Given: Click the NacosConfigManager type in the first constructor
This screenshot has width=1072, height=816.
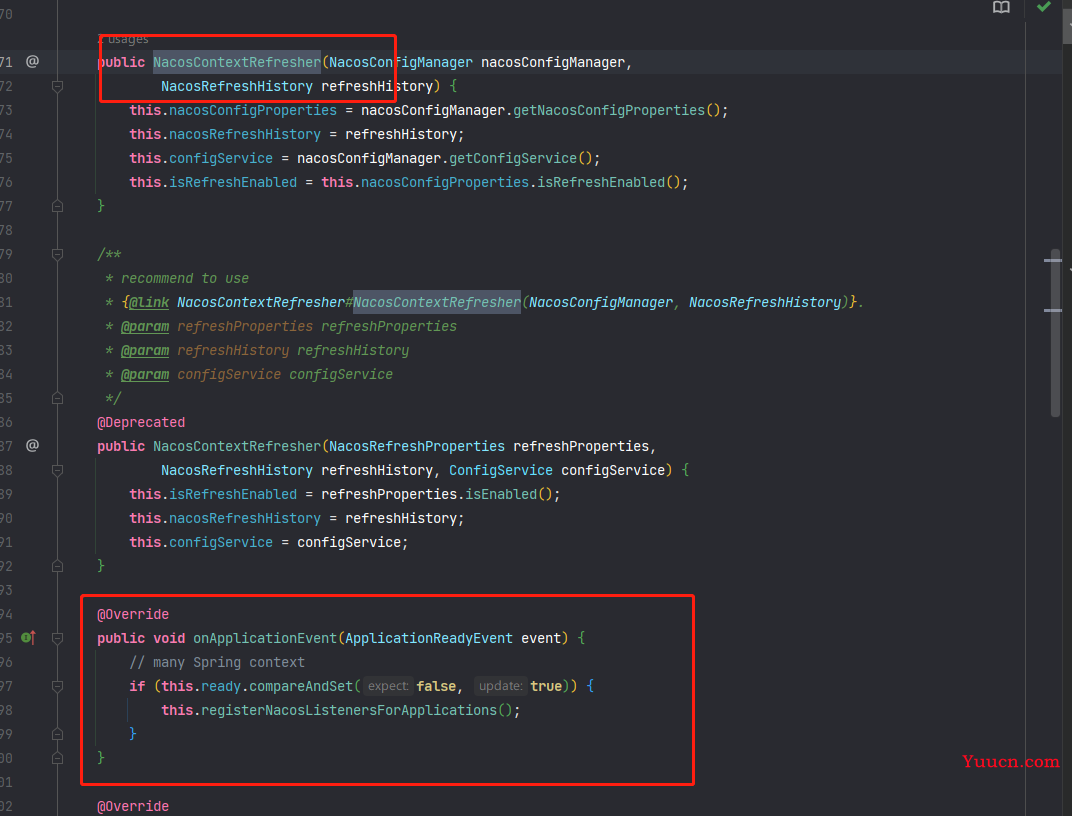Looking at the screenshot, I should tap(401, 62).
